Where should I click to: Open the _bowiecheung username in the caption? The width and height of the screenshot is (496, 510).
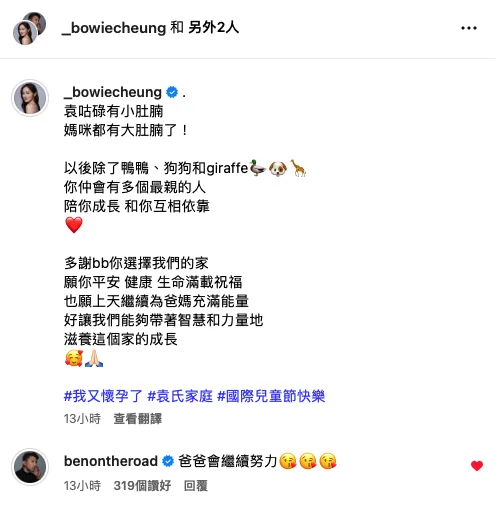click(x=113, y=92)
